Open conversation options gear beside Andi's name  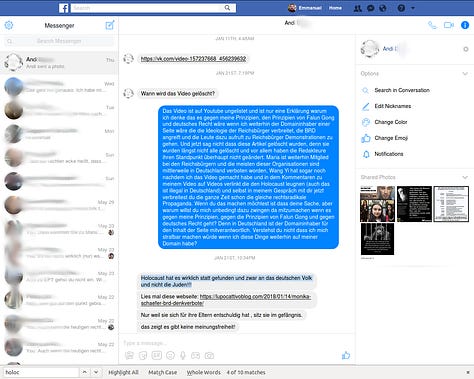[x=466, y=49]
